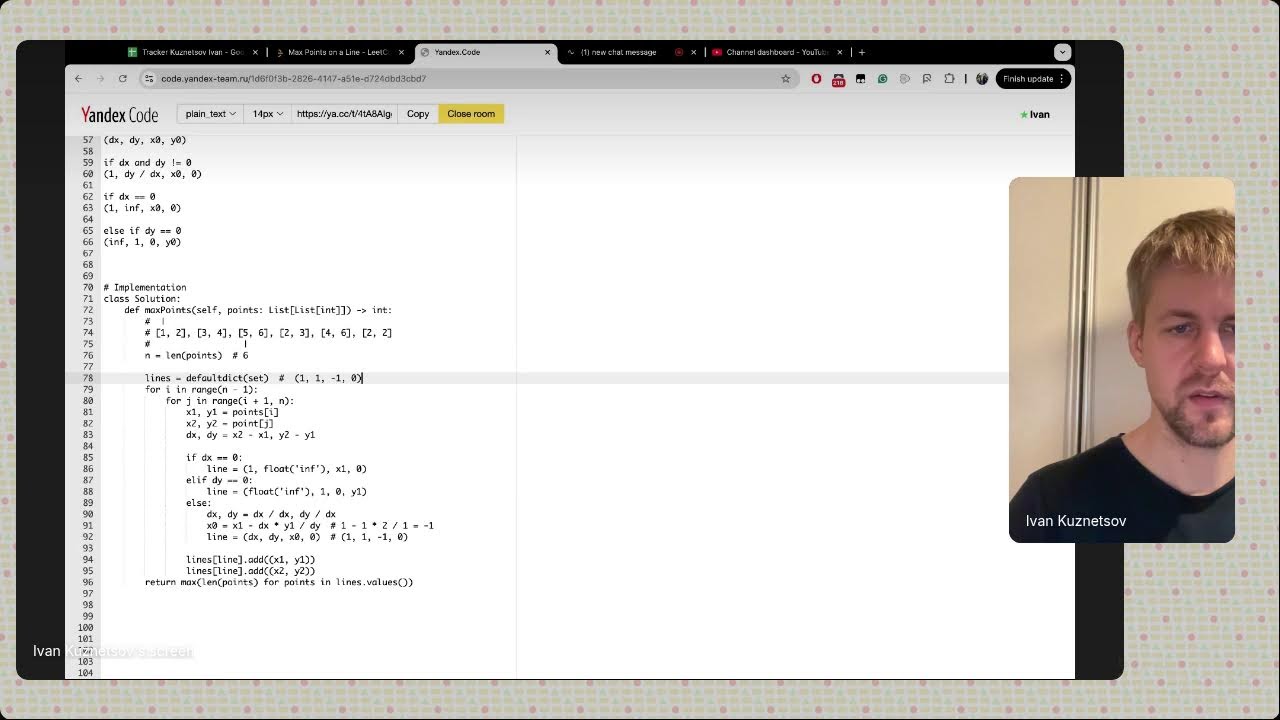Click the tab search chevron button
Screen dimensions: 1280x720
pyautogui.click(x=1062, y=52)
